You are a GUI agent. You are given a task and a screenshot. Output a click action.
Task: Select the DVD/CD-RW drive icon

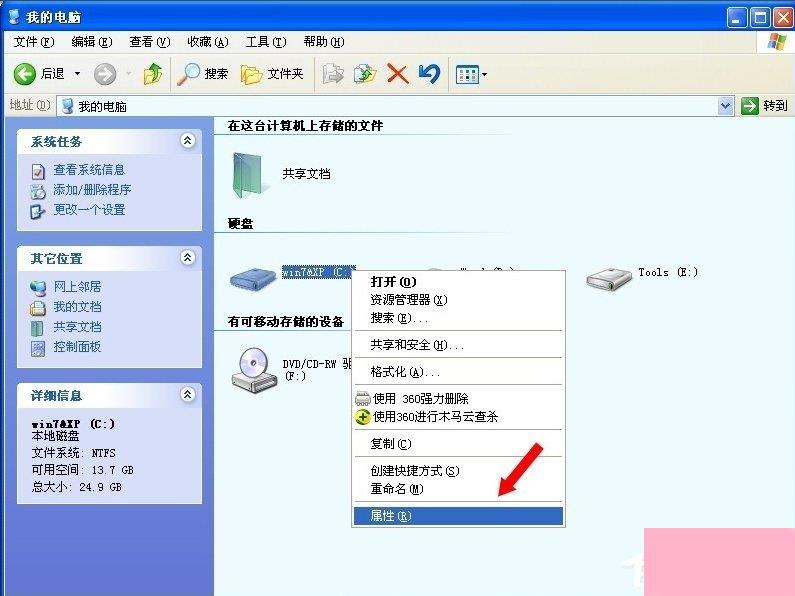(254, 369)
